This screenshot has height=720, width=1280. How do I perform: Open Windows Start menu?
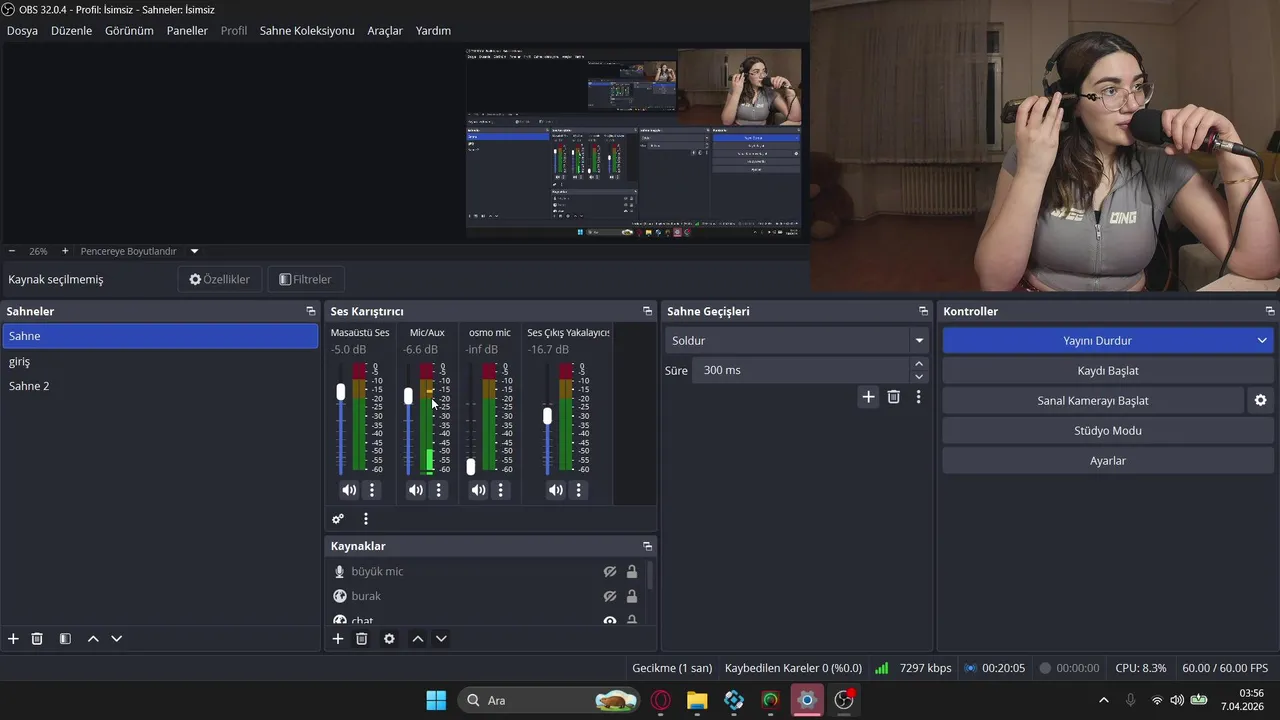[x=436, y=700]
